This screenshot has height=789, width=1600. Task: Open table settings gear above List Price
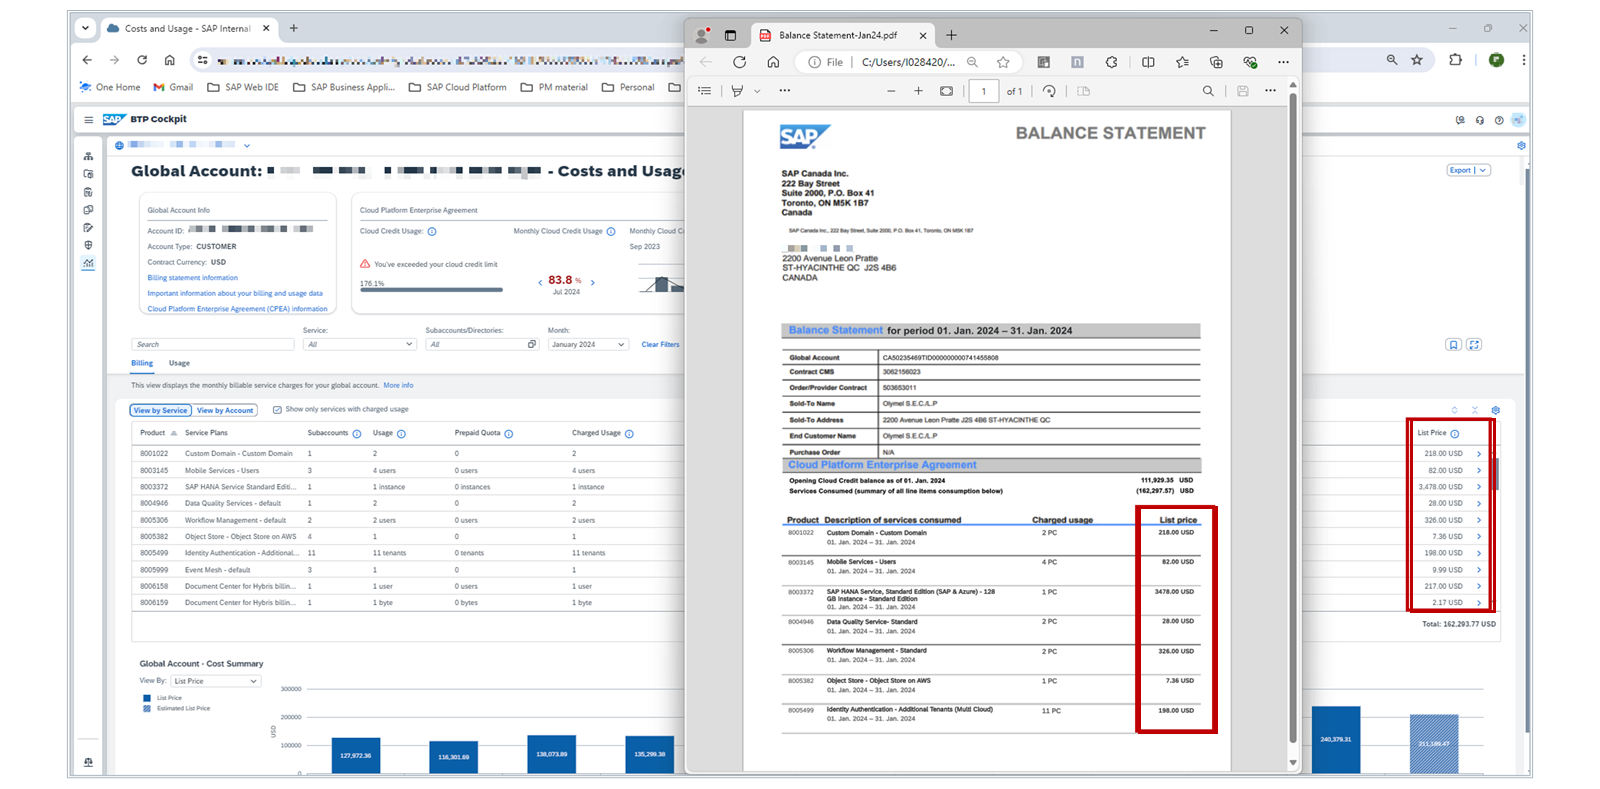point(1496,410)
